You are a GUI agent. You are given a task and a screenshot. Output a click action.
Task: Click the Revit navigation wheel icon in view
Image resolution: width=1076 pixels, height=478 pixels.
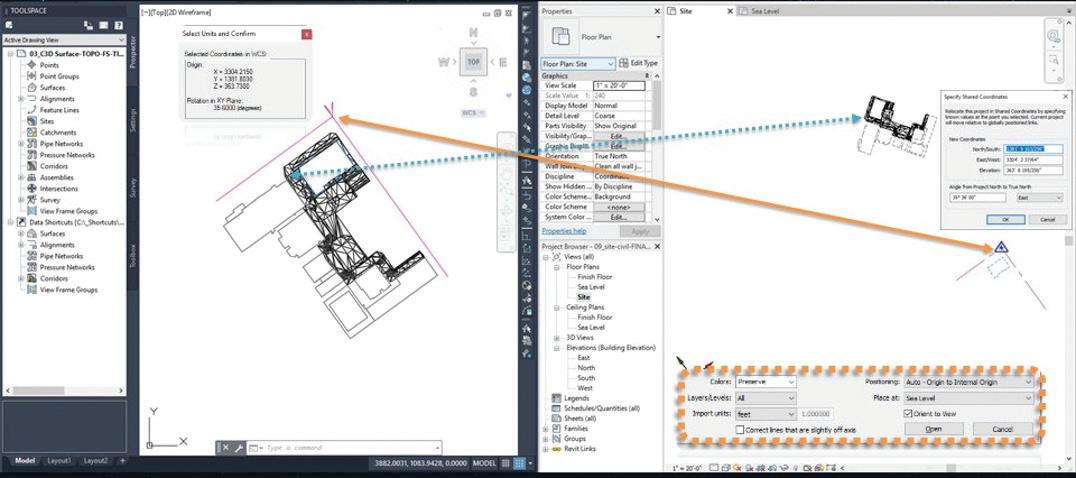click(1053, 36)
